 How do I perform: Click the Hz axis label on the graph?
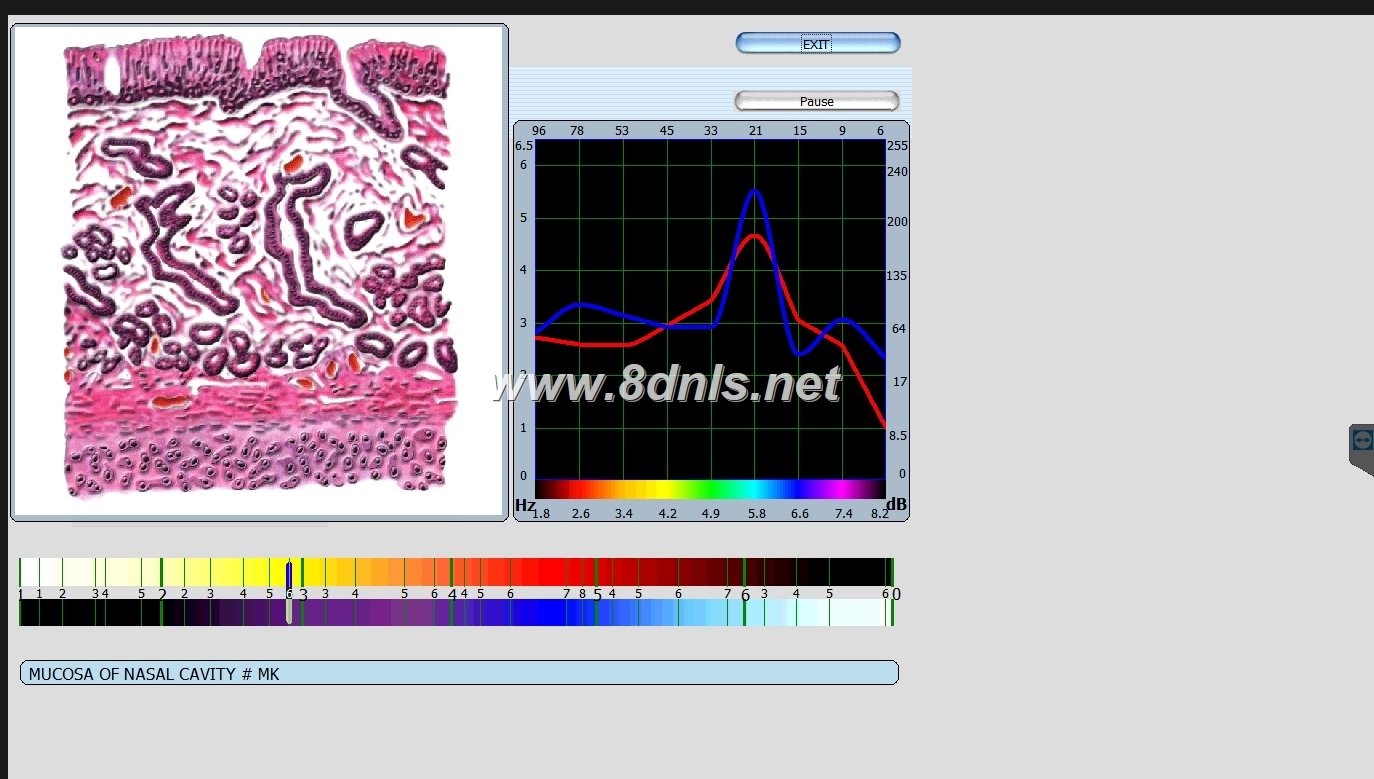tap(524, 505)
